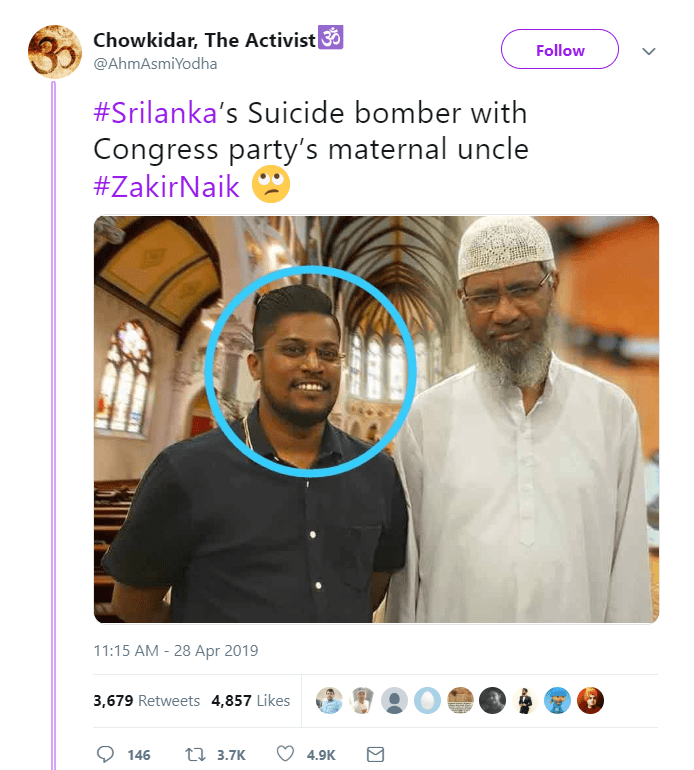Click the egg default avatar
Image resolution: width=694 pixels, height=770 pixels.
427,700
